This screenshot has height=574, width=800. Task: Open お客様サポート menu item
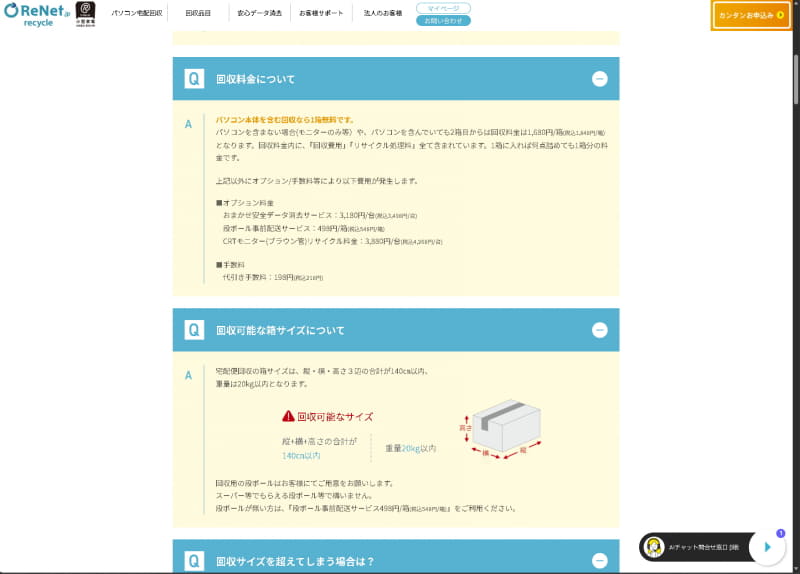pos(321,13)
